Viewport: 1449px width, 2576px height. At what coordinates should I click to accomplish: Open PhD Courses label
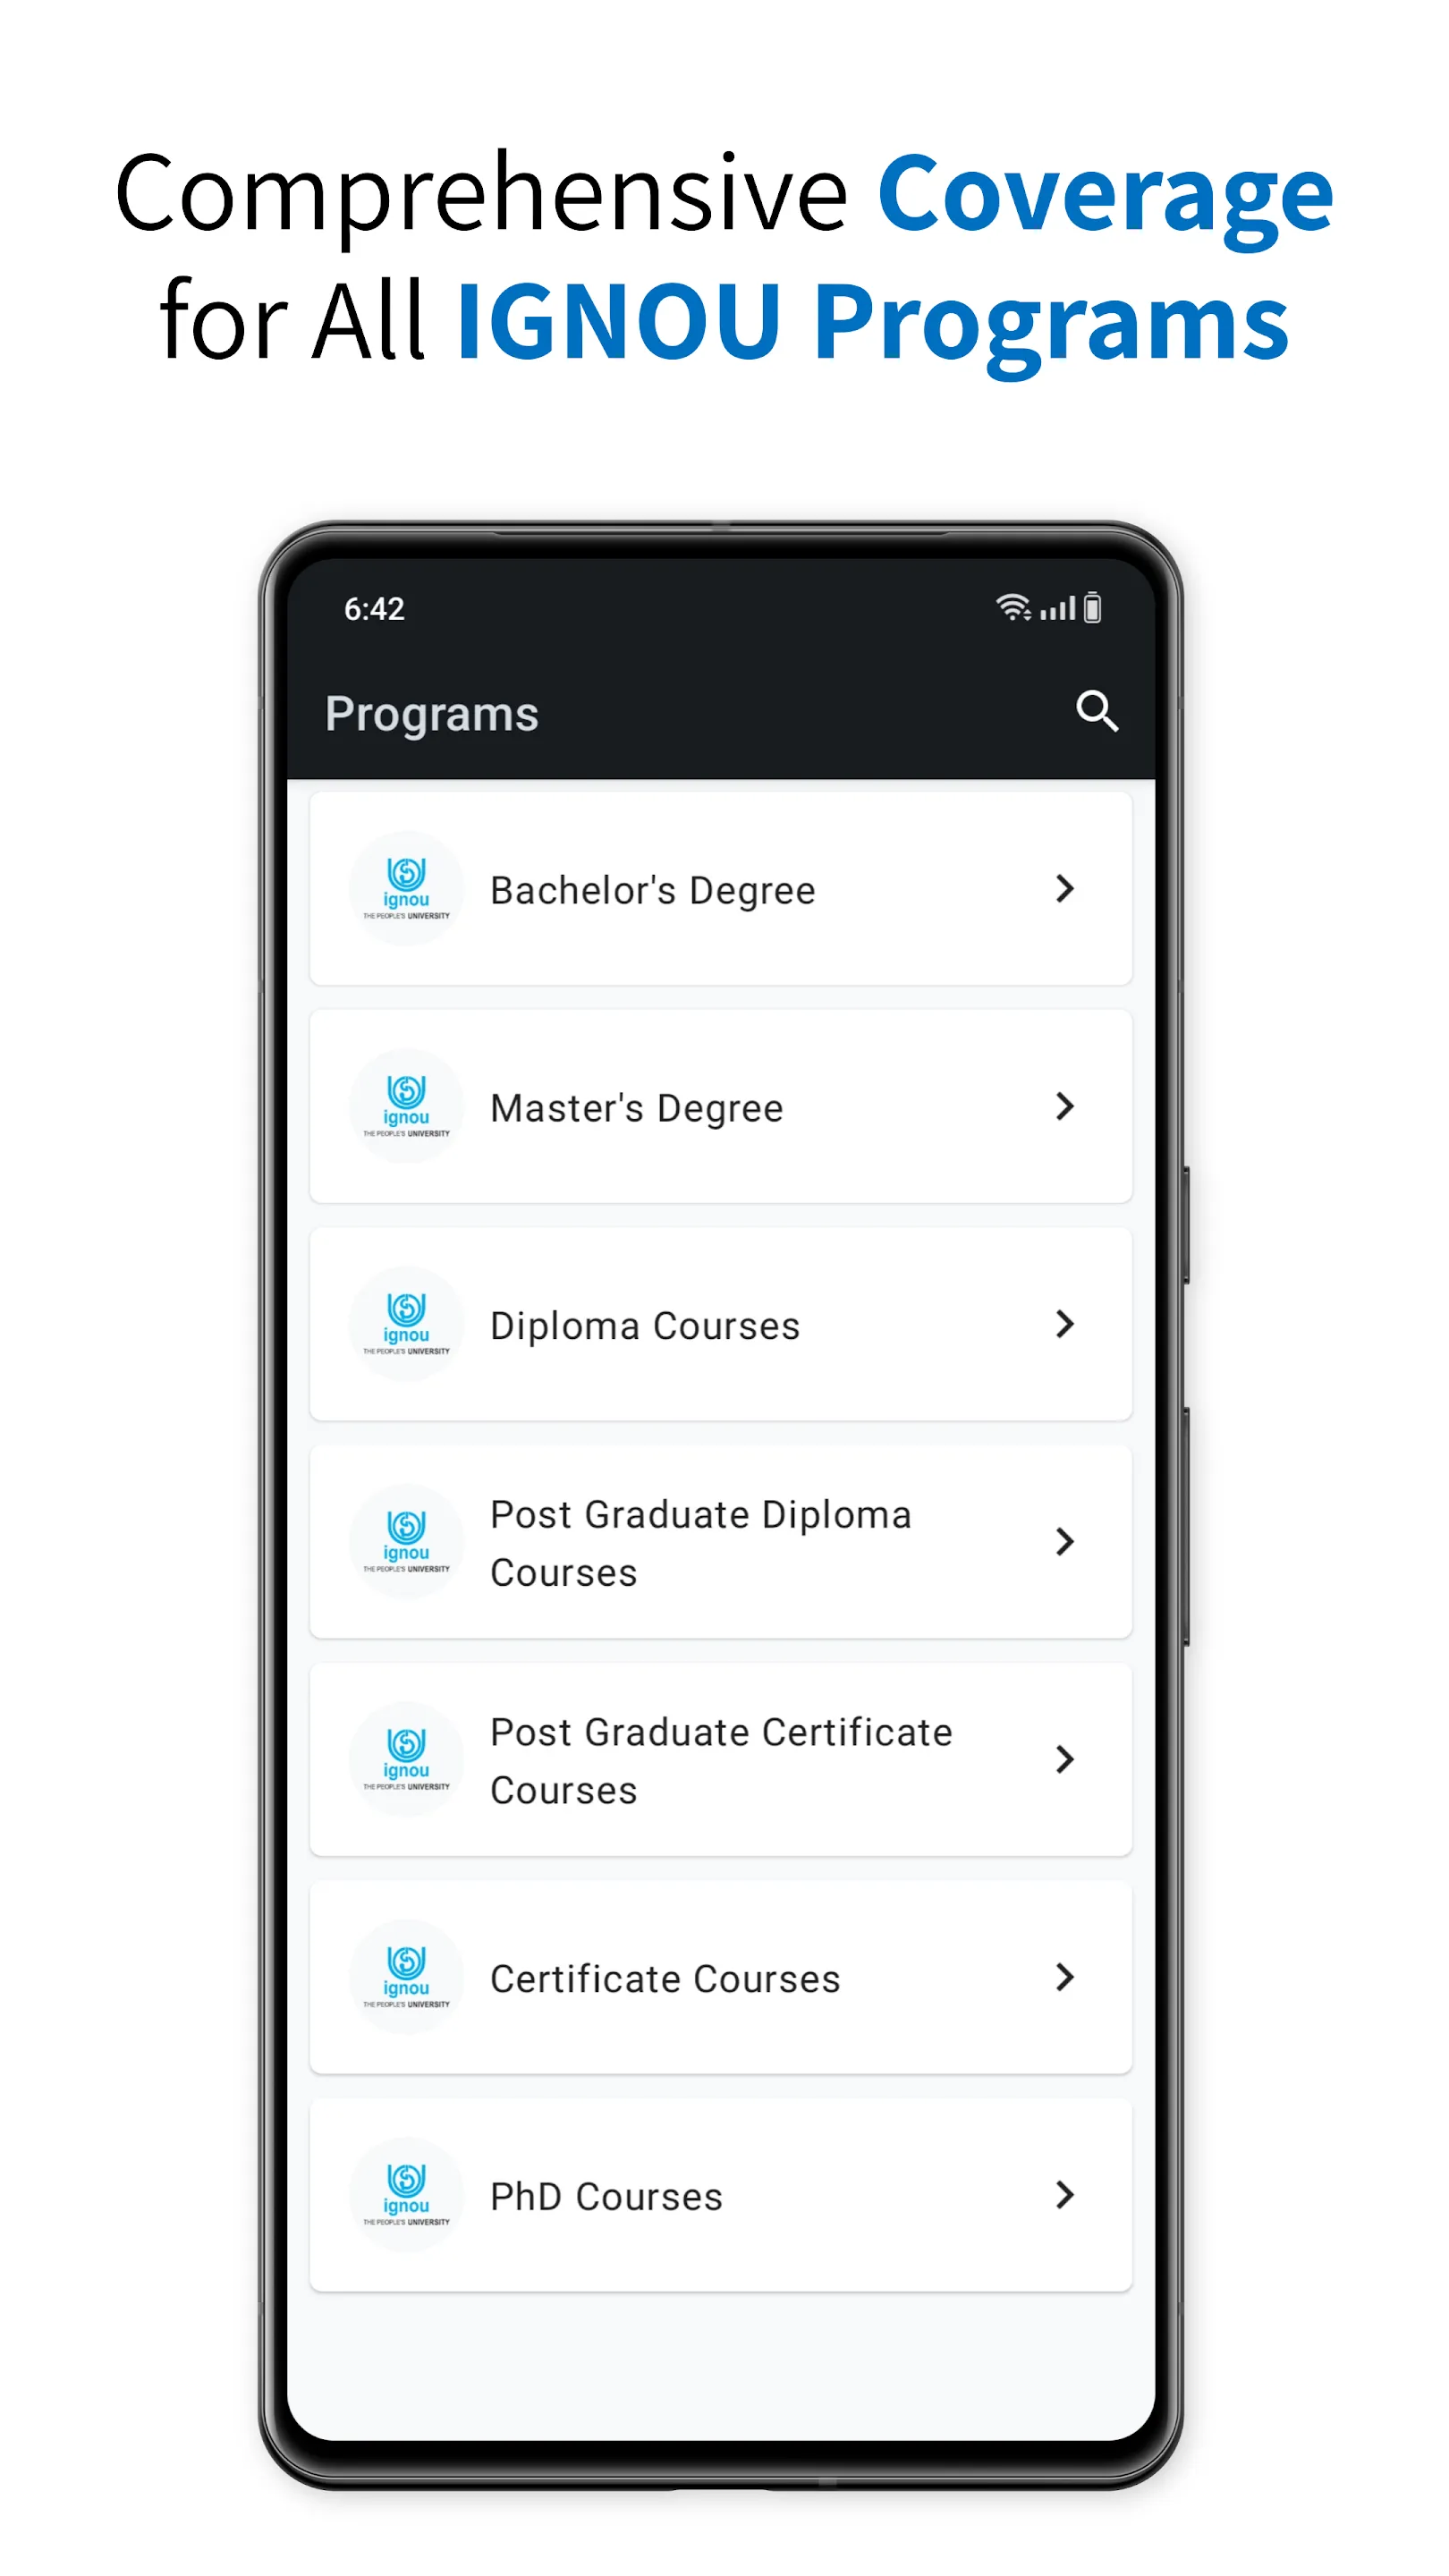click(x=606, y=2197)
